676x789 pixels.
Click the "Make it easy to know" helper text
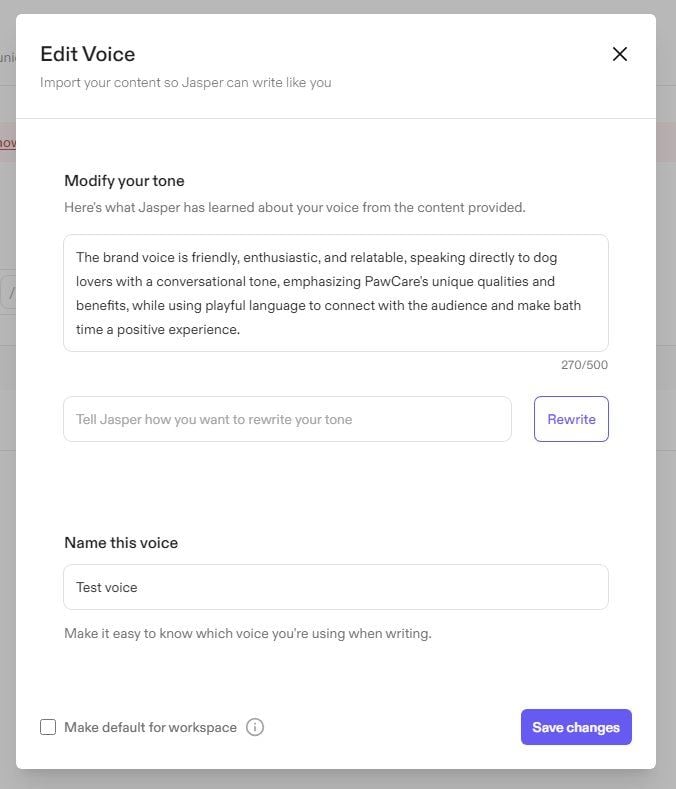coord(248,634)
